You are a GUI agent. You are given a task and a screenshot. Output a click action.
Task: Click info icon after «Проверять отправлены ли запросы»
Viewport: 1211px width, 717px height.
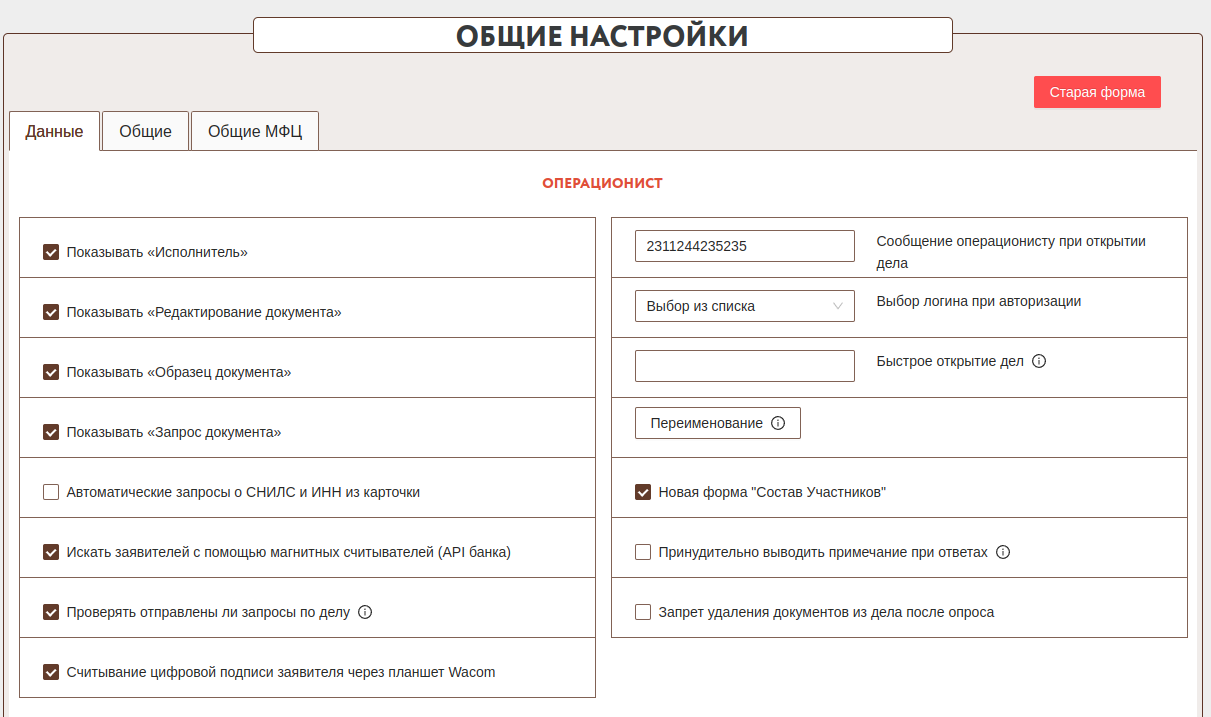(x=365, y=612)
